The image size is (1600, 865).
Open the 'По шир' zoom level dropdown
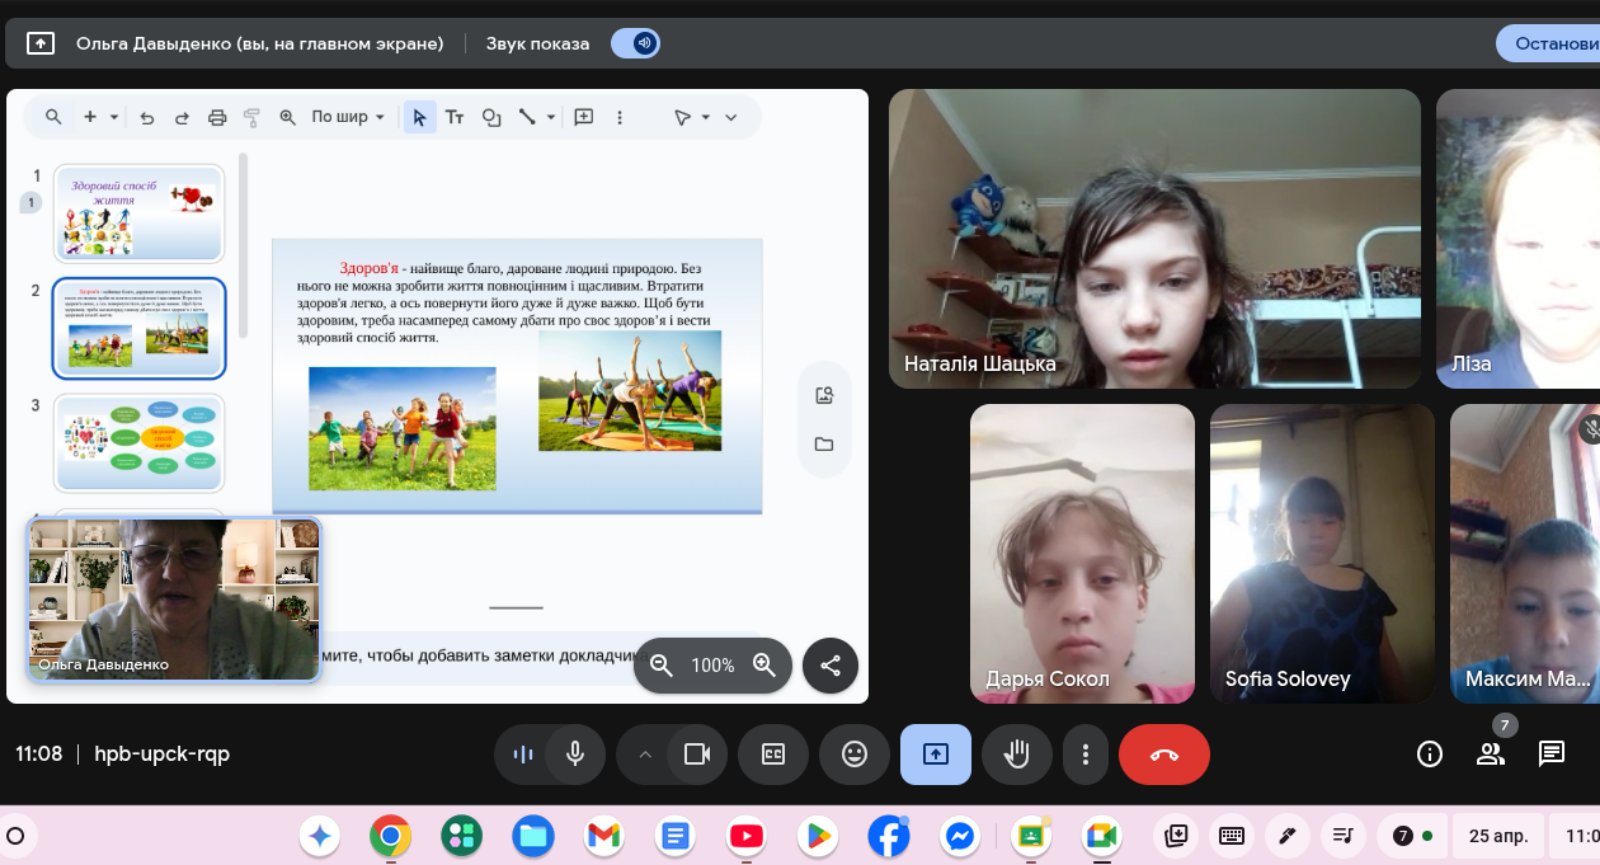(x=348, y=117)
